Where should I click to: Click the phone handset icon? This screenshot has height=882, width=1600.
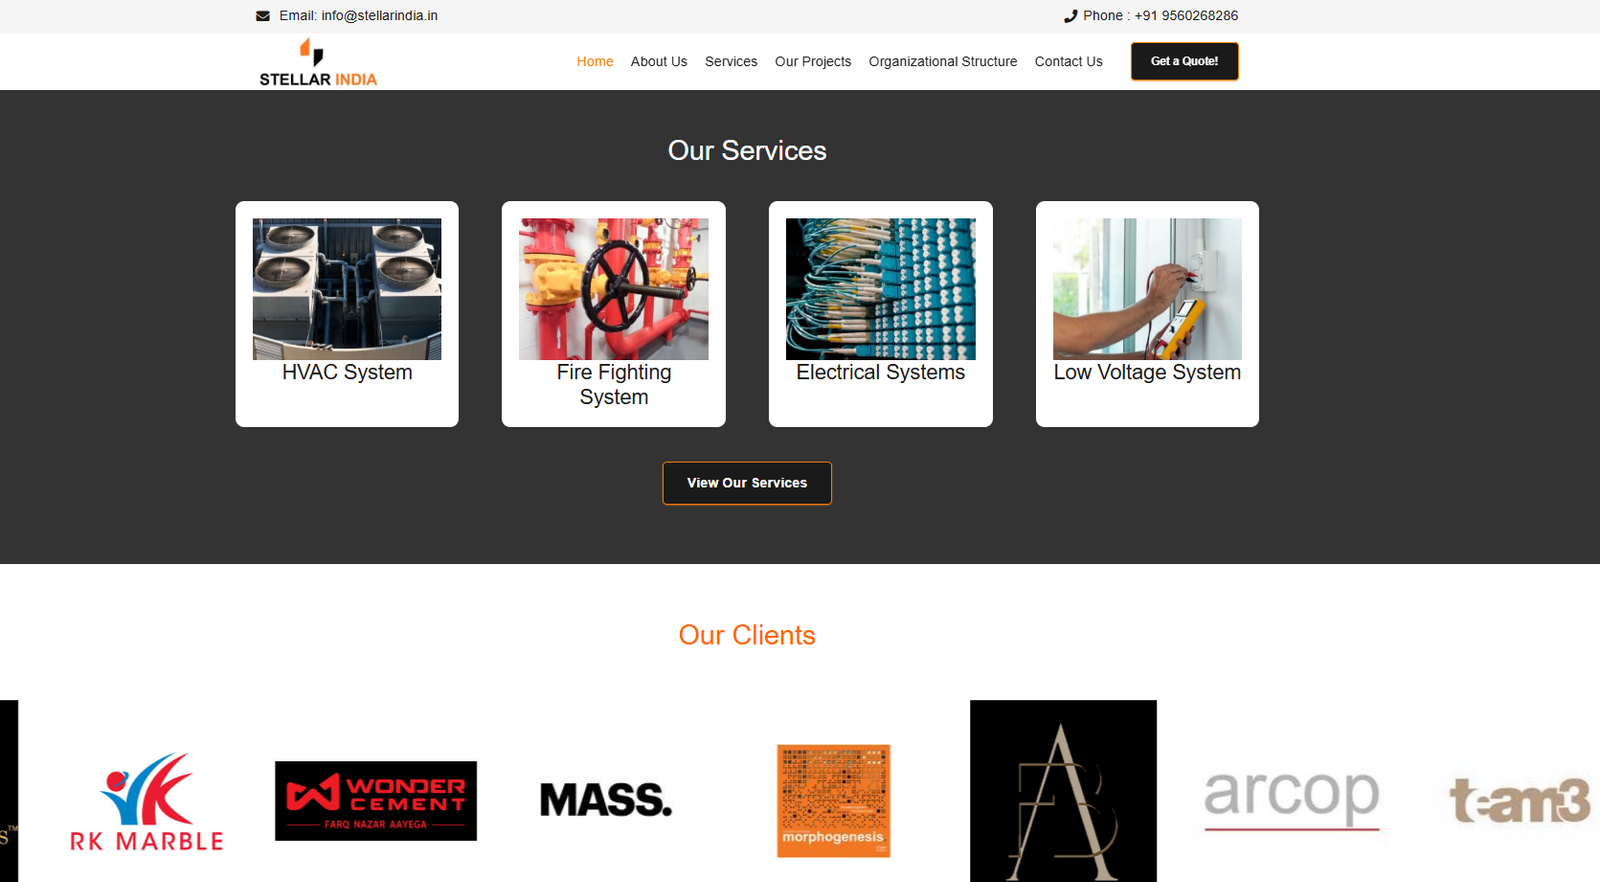(1070, 16)
